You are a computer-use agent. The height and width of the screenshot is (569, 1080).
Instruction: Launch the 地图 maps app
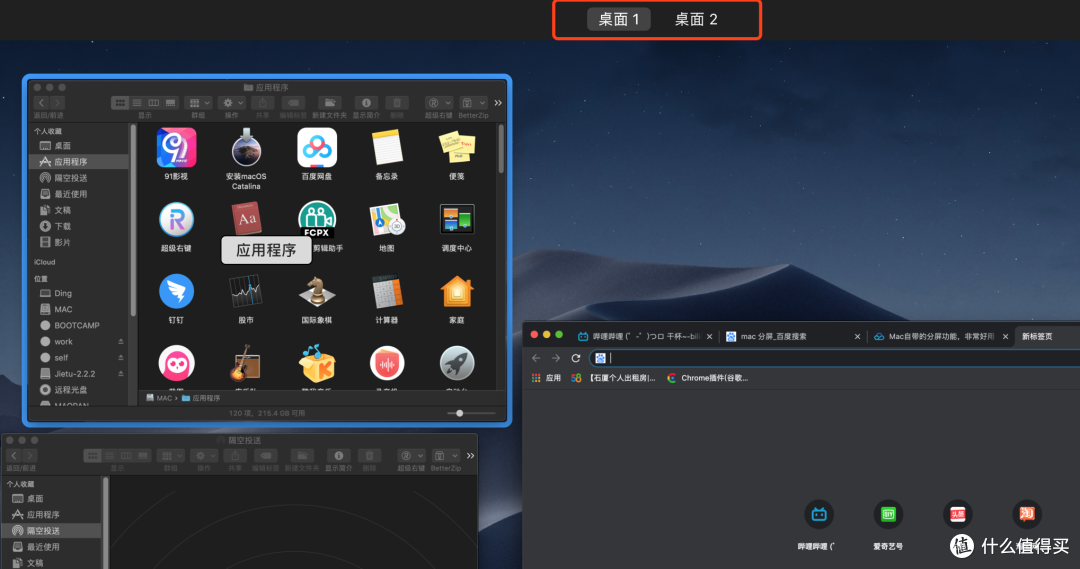coord(386,220)
